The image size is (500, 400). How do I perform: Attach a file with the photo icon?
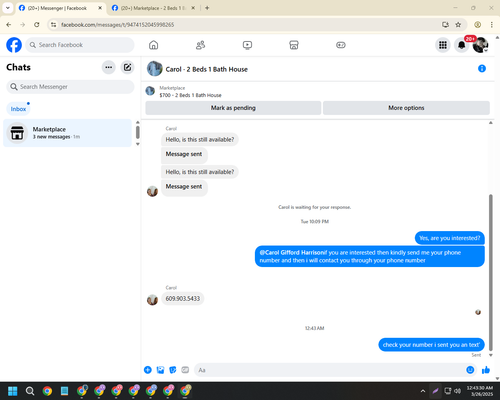pyautogui.click(x=160, y=370)
